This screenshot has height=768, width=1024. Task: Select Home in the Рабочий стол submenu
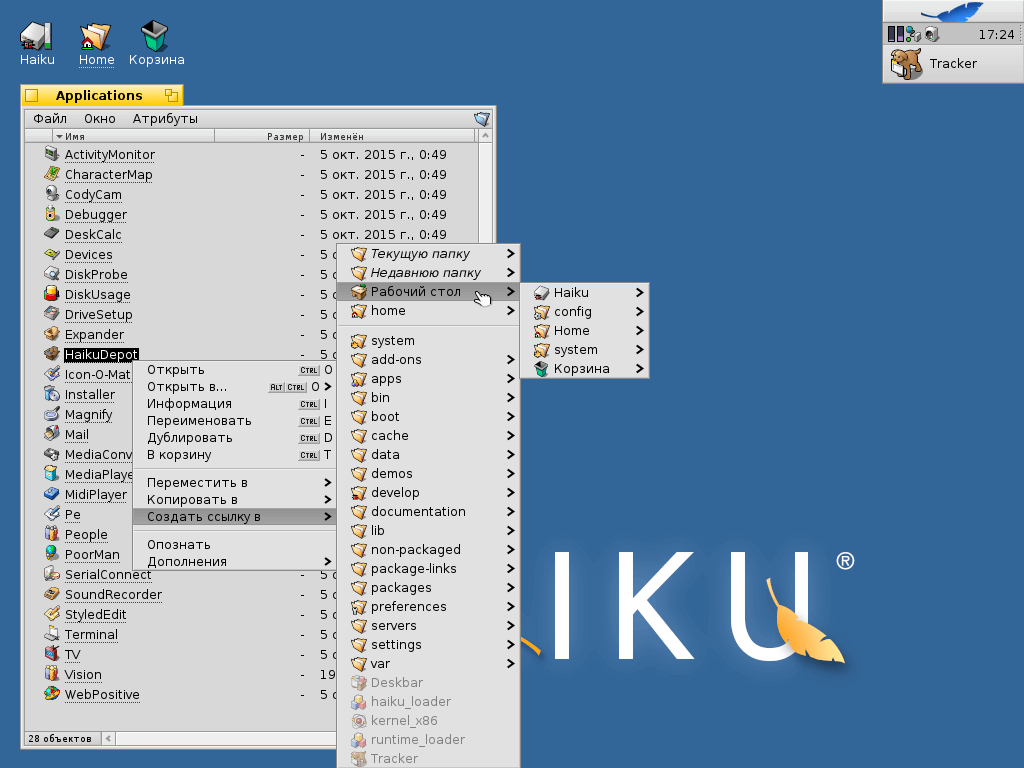click(584, 331)
